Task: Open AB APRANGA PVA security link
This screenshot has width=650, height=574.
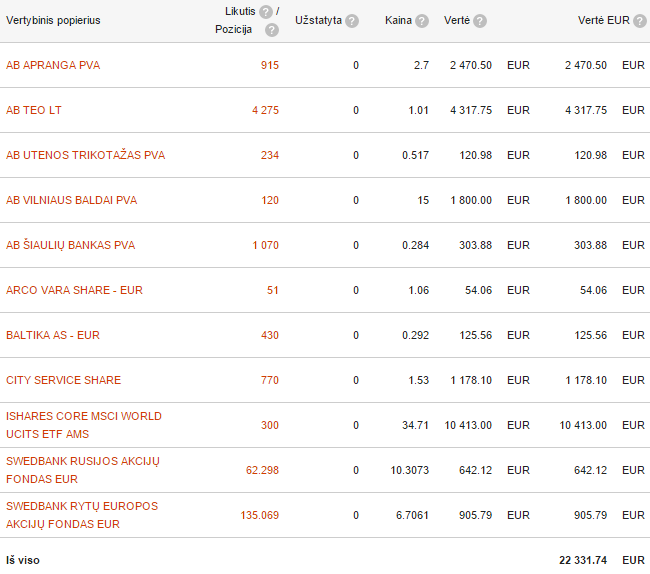Action: click(x=53, y=65)
